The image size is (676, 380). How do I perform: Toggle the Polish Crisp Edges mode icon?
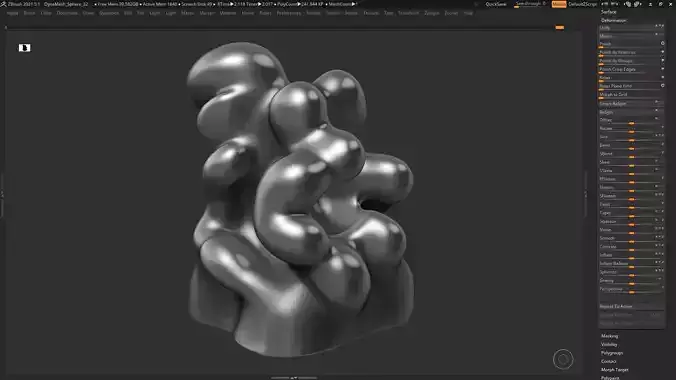663,69
